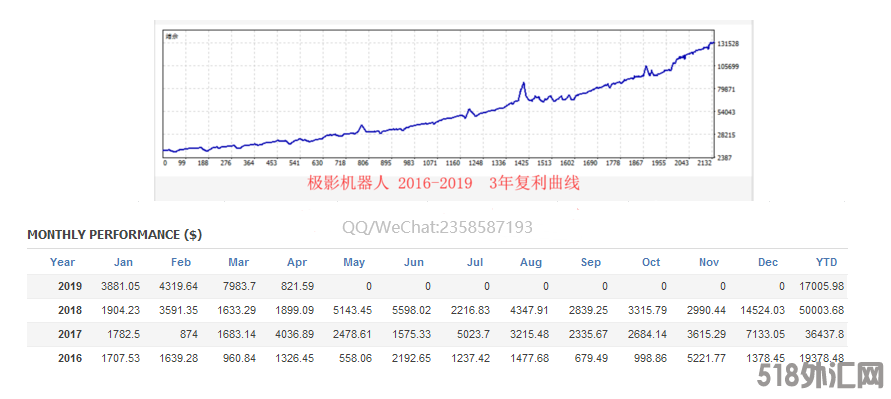Click the 2019 year row label
This screenshot has width=891, height=399.
point(70,286)
